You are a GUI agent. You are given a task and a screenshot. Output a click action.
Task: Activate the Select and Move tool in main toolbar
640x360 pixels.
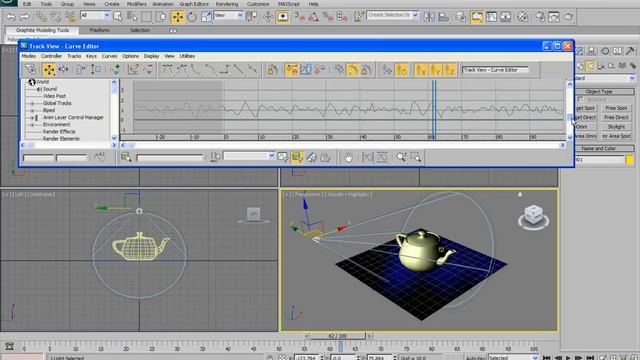pos(178,17)
